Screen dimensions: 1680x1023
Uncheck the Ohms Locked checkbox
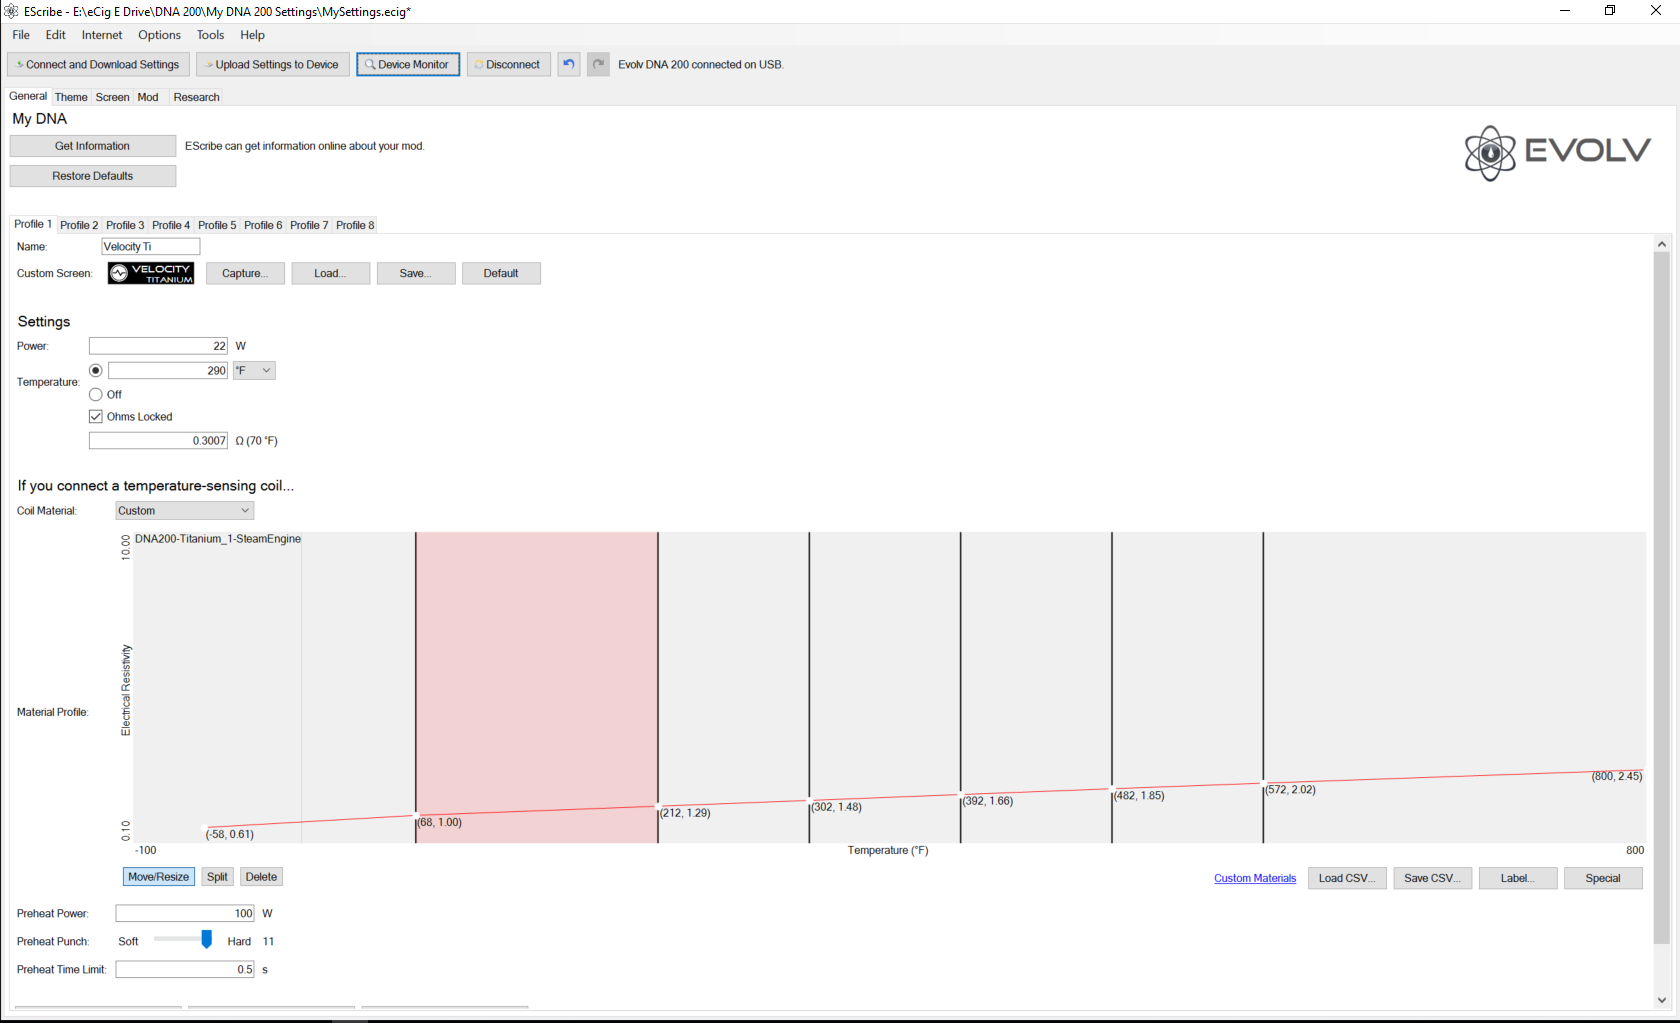coord(96,416)
